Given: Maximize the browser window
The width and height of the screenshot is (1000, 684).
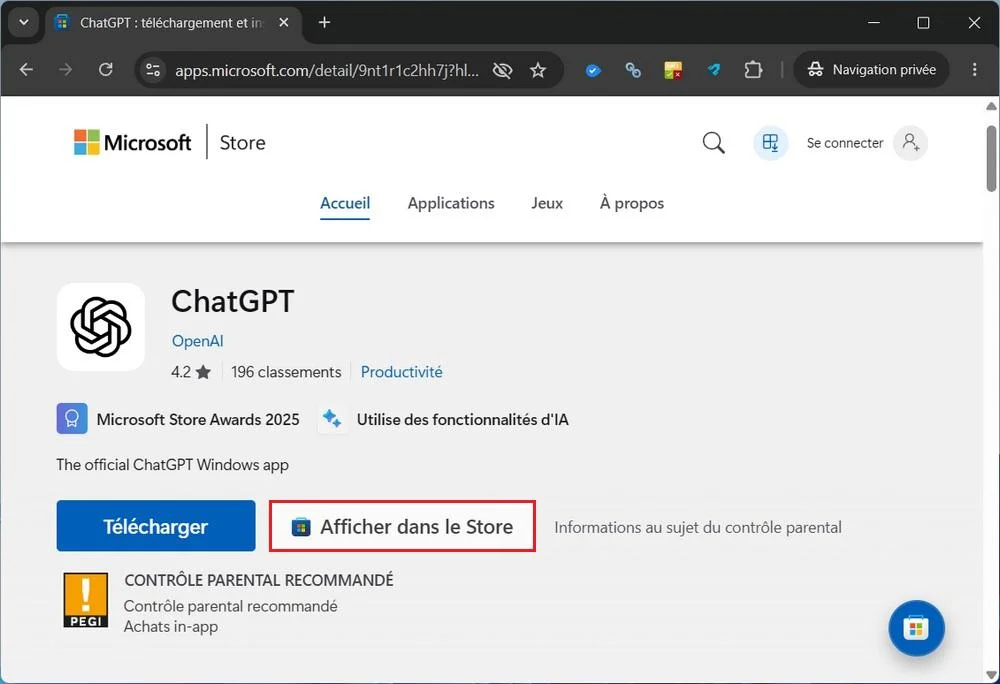Looking at the screenshot, I should tap(923, 22).
